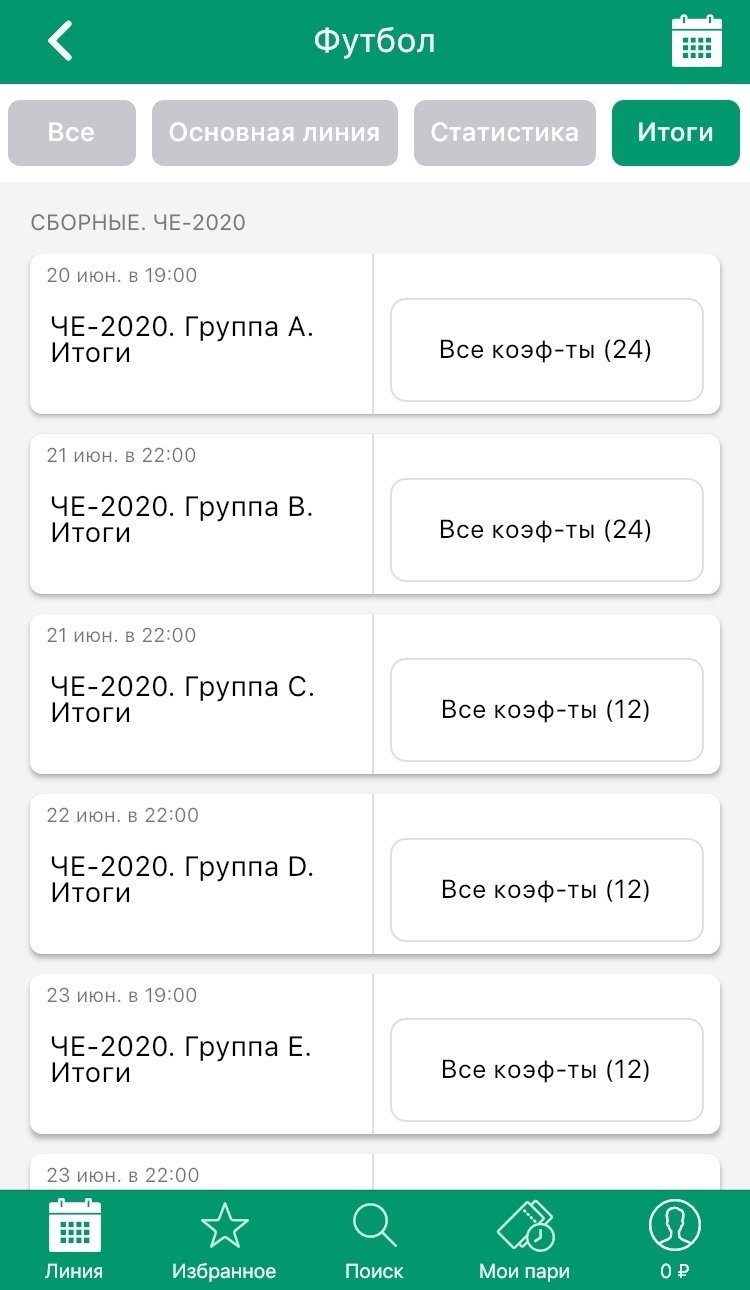Tap the Мои пари ticket icon
The image size is (750, 1290).
tap(525, 1226)
